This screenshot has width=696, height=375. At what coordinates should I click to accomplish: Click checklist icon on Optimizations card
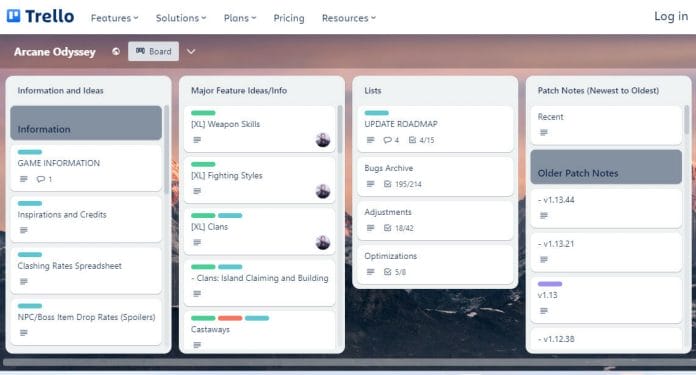coord(388,272)
